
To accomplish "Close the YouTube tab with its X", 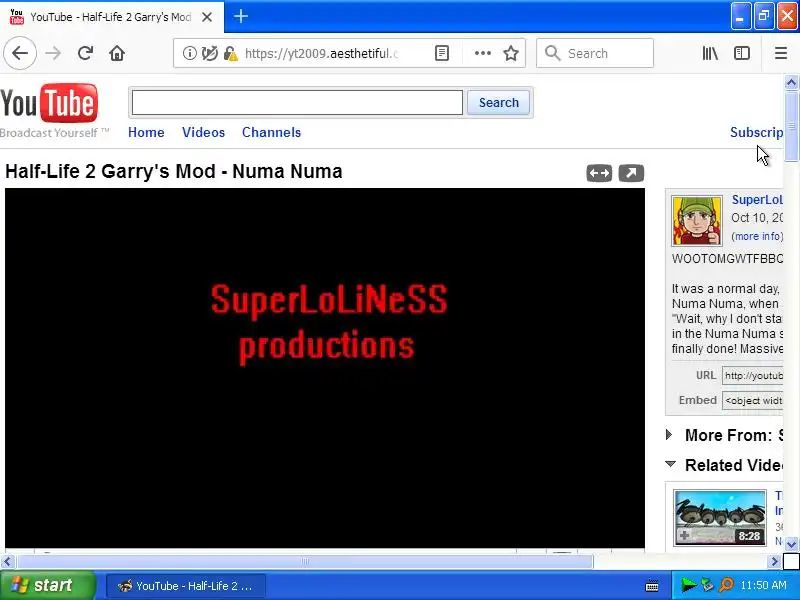I will coord(207,17).
